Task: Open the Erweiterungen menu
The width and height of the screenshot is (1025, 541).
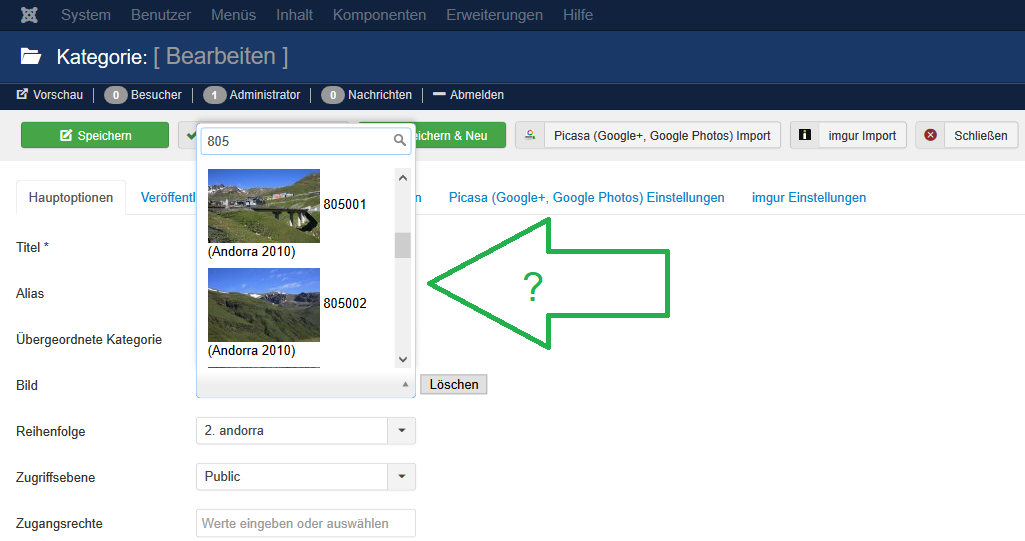Action: [x=494, y=15]
